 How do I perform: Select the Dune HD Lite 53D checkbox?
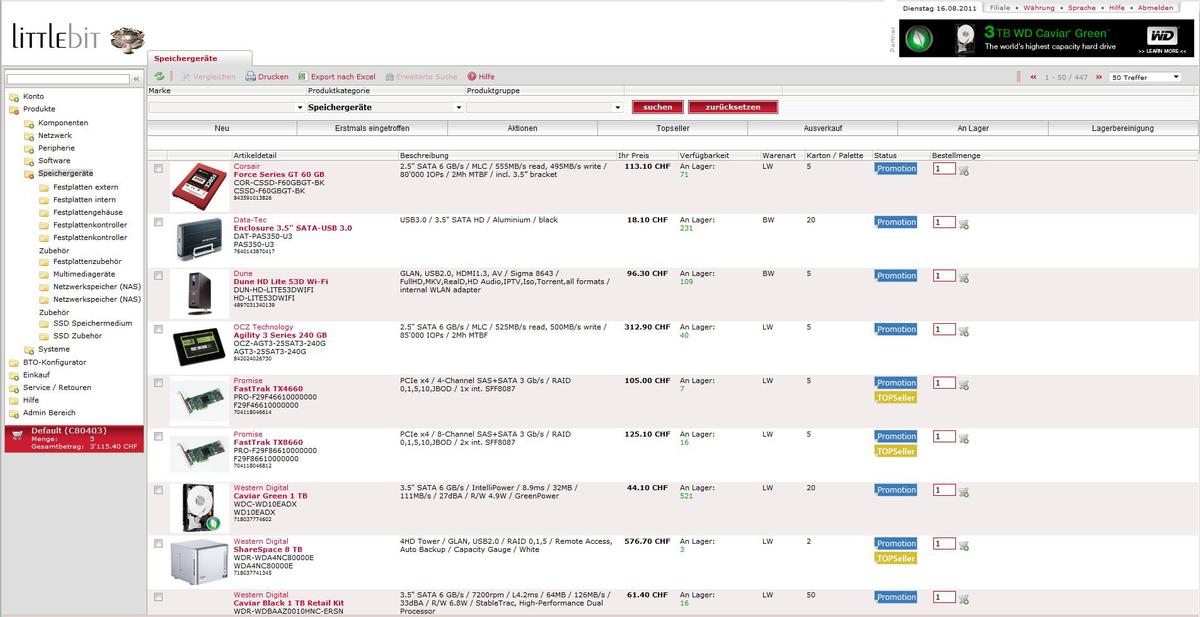(x=158, y=276)
